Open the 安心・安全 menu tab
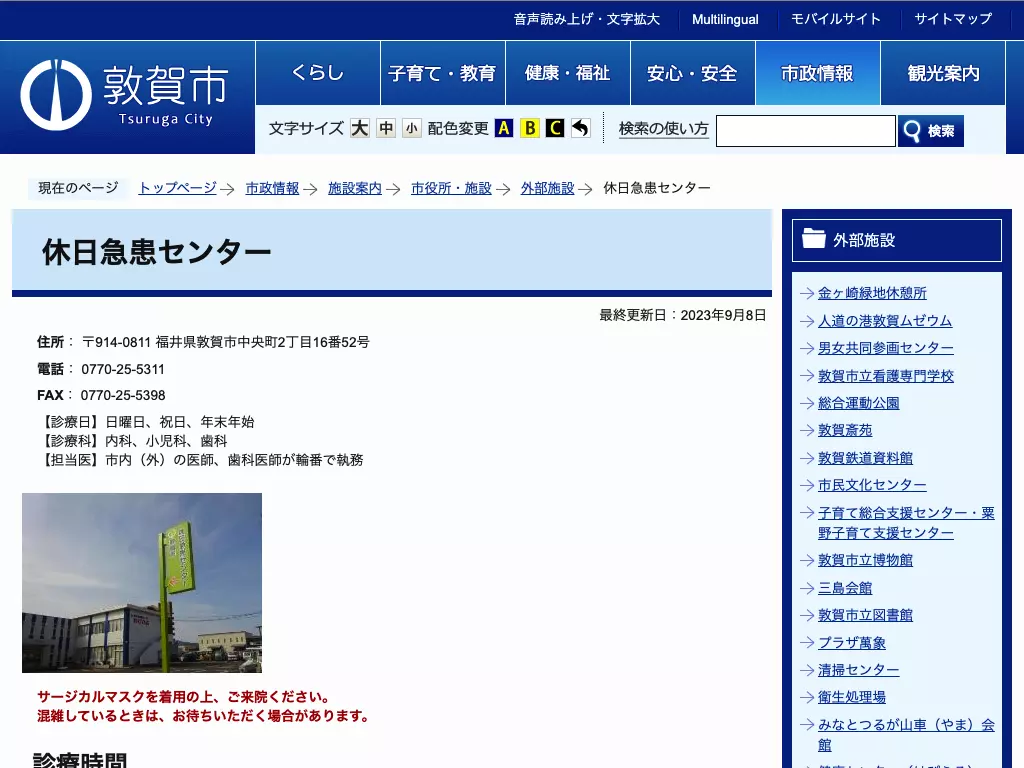 [692, 72]
